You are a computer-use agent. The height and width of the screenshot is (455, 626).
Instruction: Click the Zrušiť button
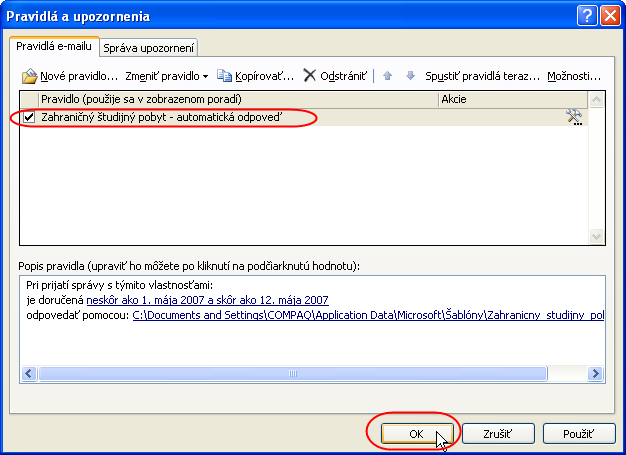498,434
